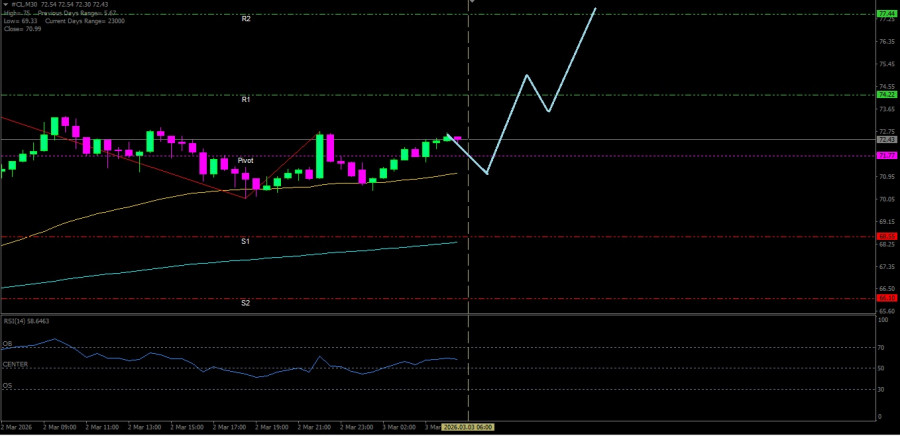The image size is (900, 436).
Task: Click the gray current price tag 72.43
Action: click(885, 139)
